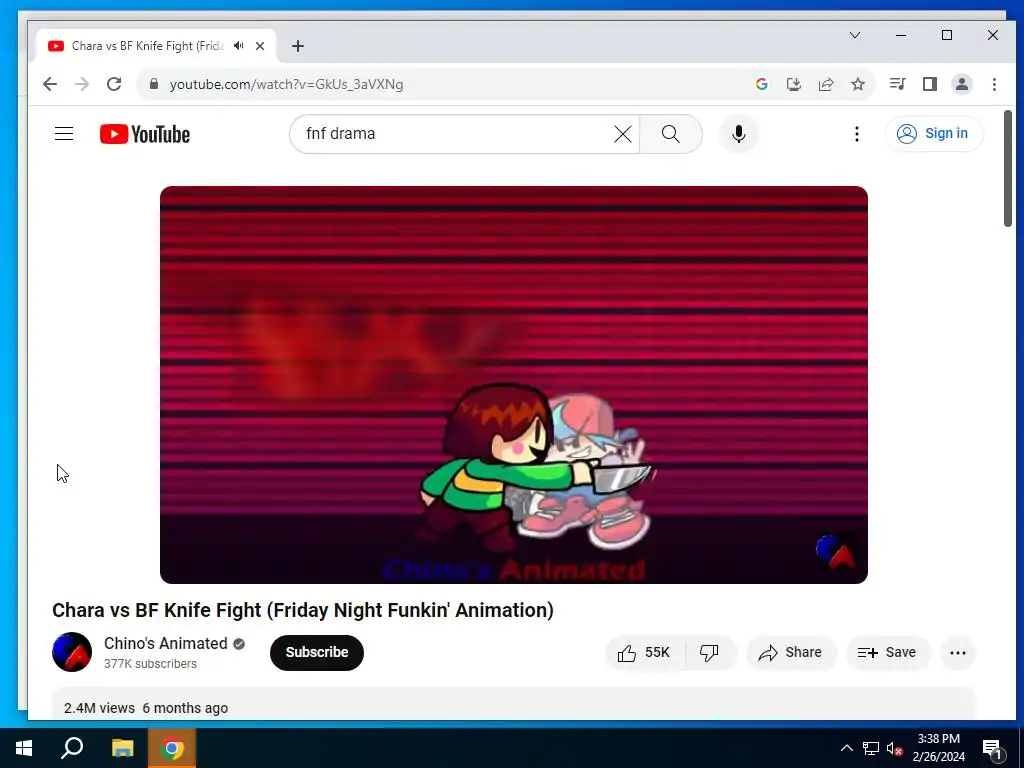
Task: Dislike this video
Action: [710, 652]
